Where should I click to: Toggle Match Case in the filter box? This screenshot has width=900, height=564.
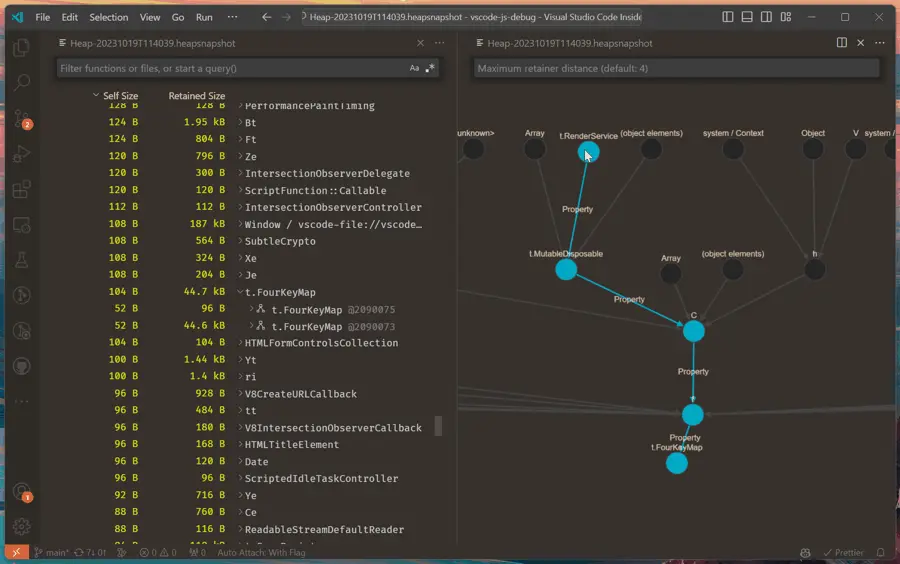pyautogui.click(x=414, y=68)
